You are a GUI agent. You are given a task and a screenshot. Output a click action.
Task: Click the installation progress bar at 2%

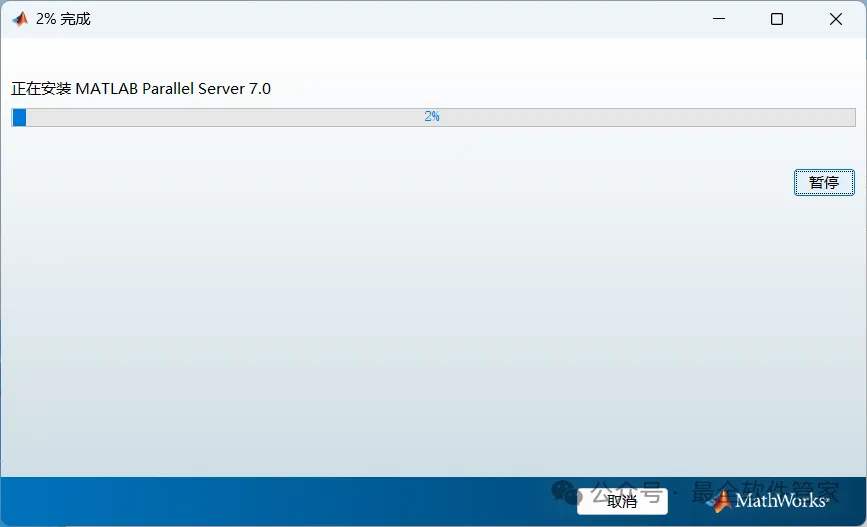tap(433, 117)
